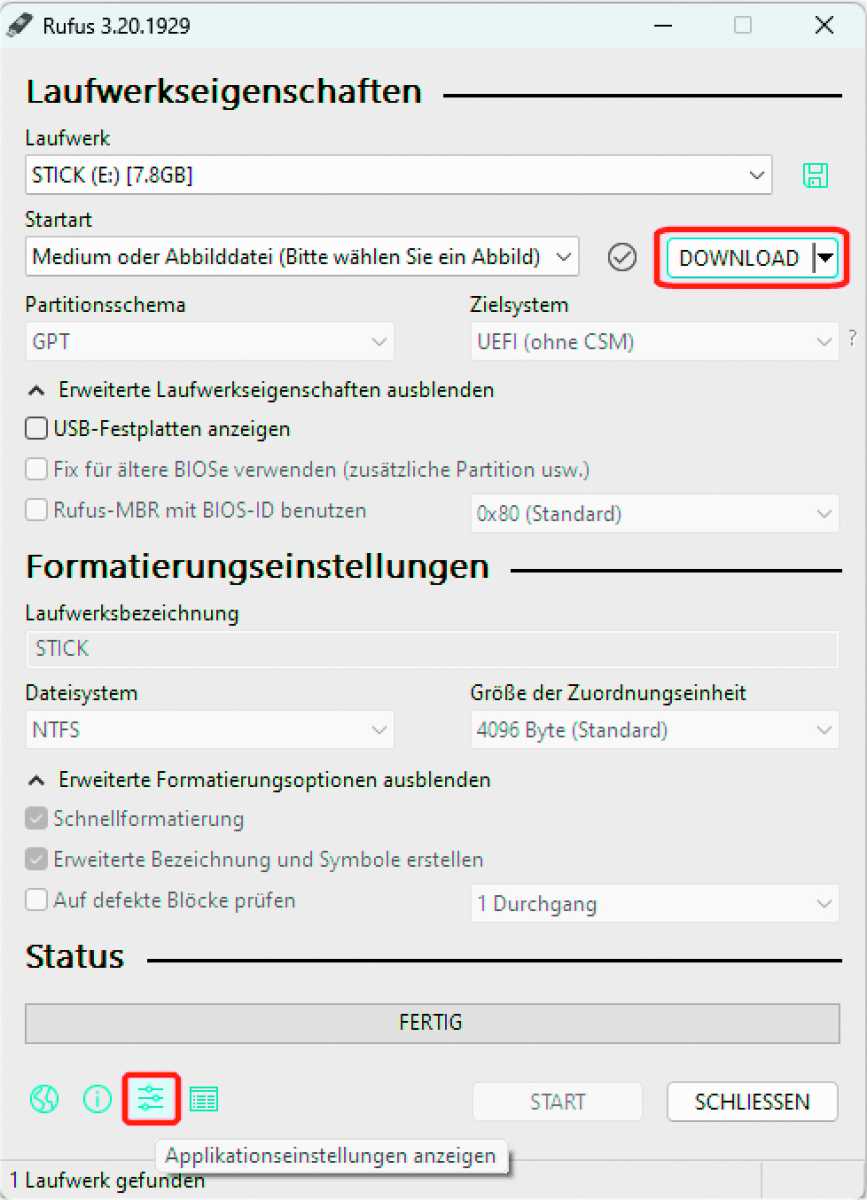Image resolution: width=867 pixels, height=1200 pixels.
Task: Show application settings sliders icon
Action: pyautogui.click(x=151, y=1100)
